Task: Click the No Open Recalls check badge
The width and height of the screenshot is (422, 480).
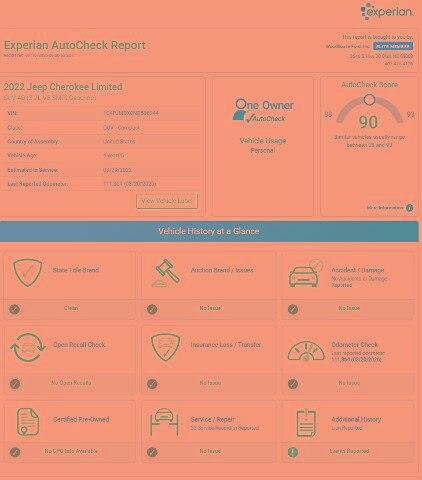Action: pyautogui.click(x=15, y=384)
